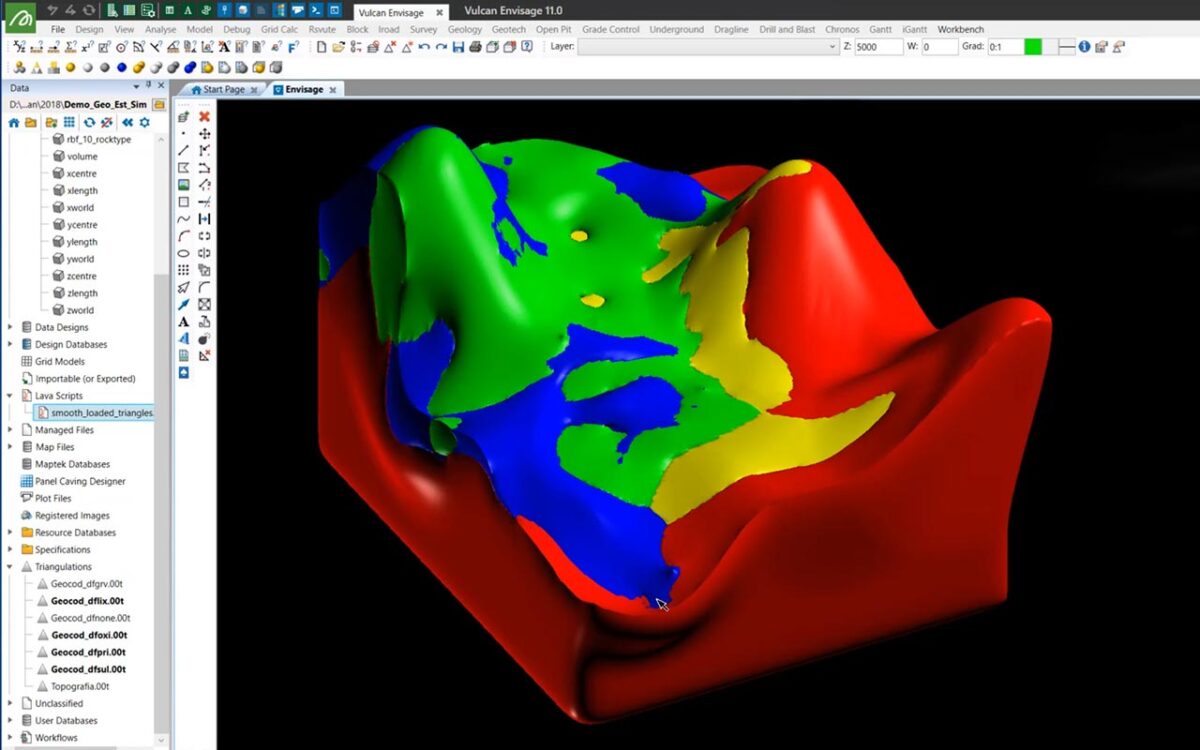Open the Drill and Blast menu

787,30
